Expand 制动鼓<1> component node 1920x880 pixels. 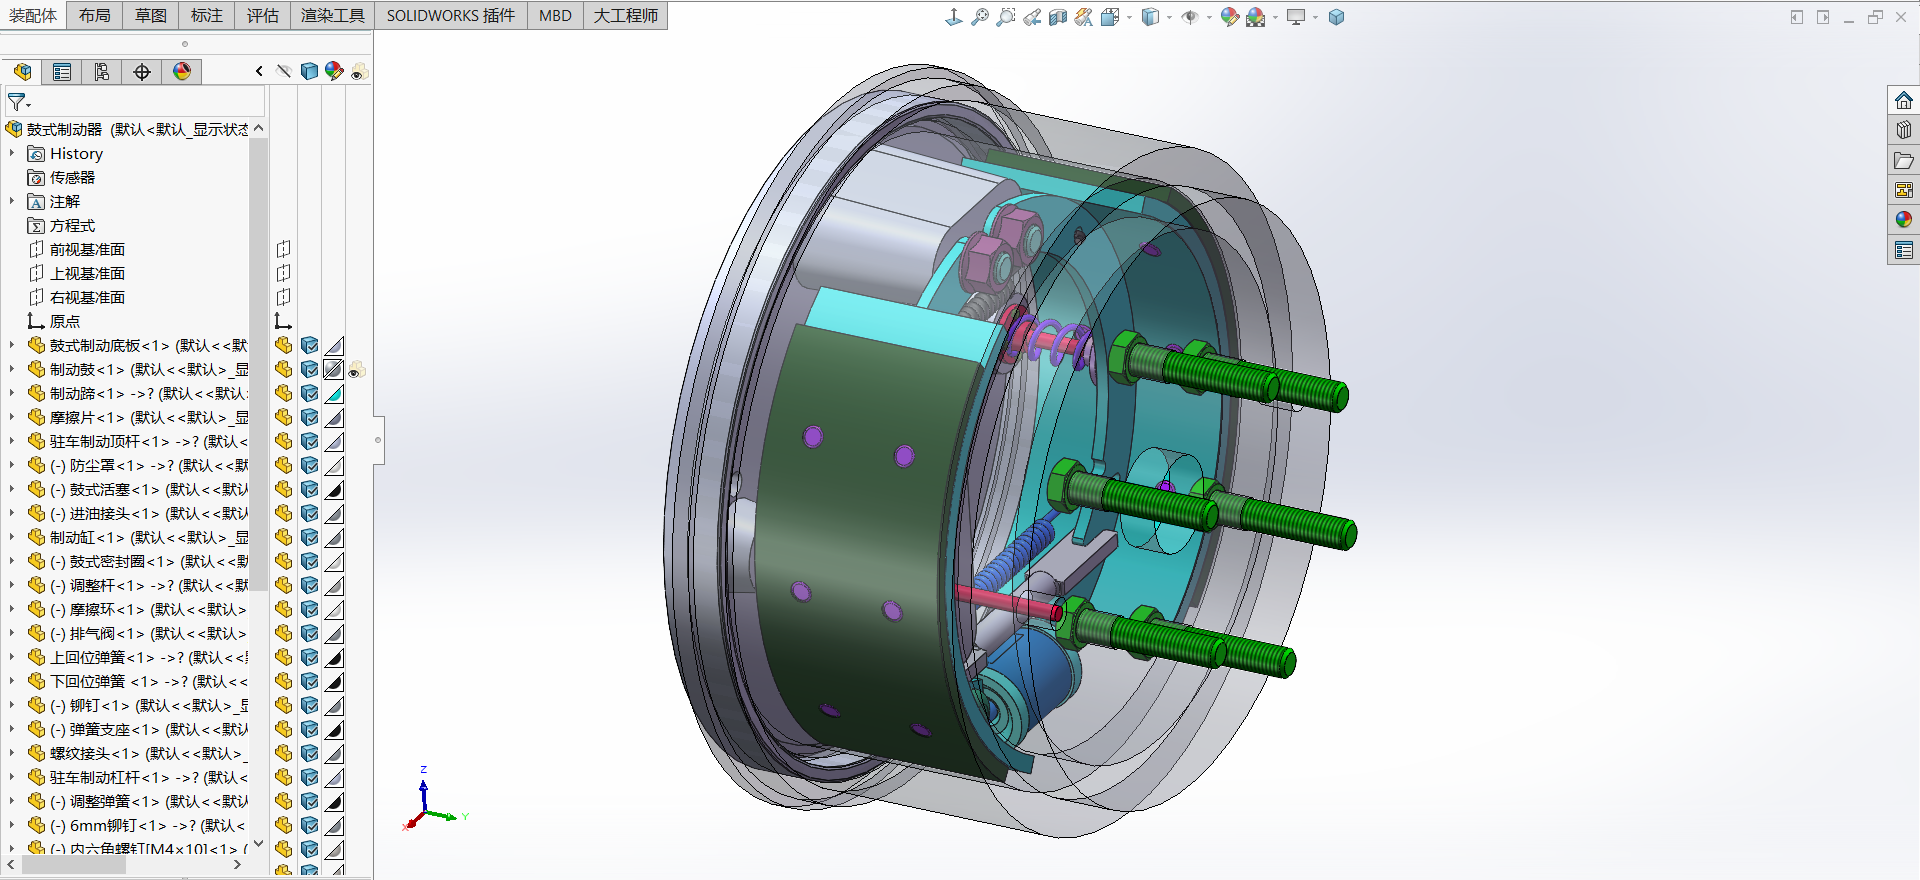(12, 369)
